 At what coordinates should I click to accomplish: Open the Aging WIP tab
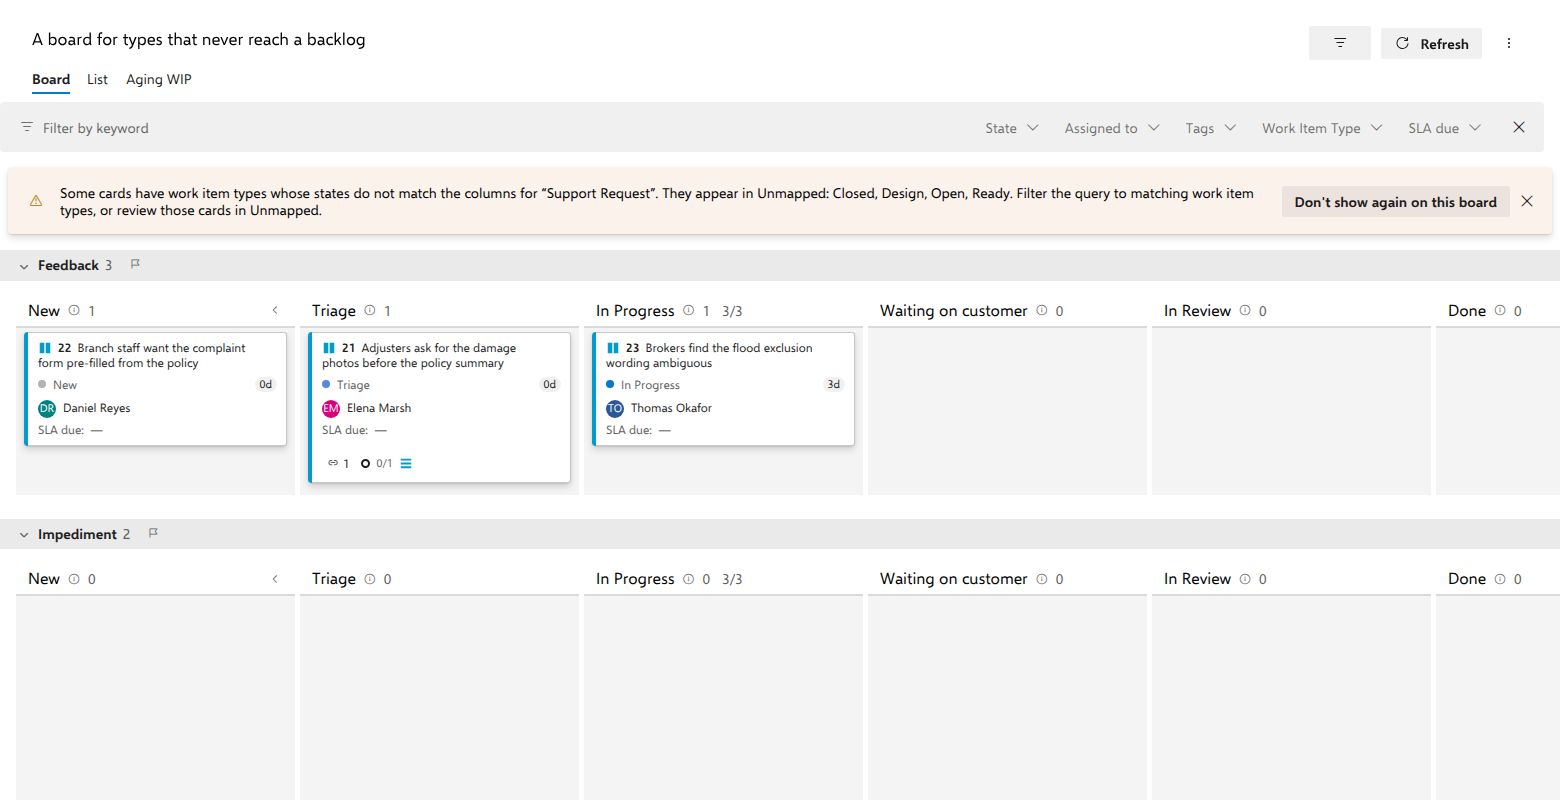tap(159, 79)
